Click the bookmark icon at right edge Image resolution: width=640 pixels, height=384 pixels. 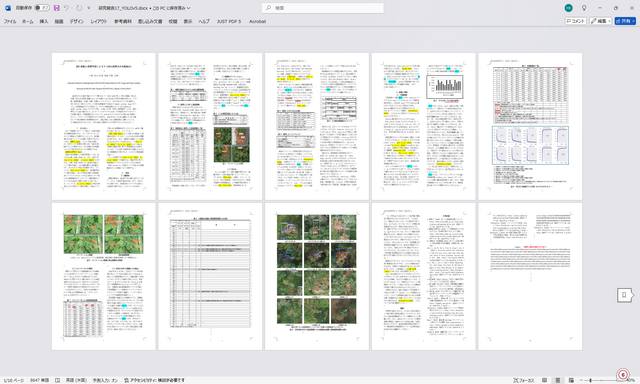coord(624,295)
